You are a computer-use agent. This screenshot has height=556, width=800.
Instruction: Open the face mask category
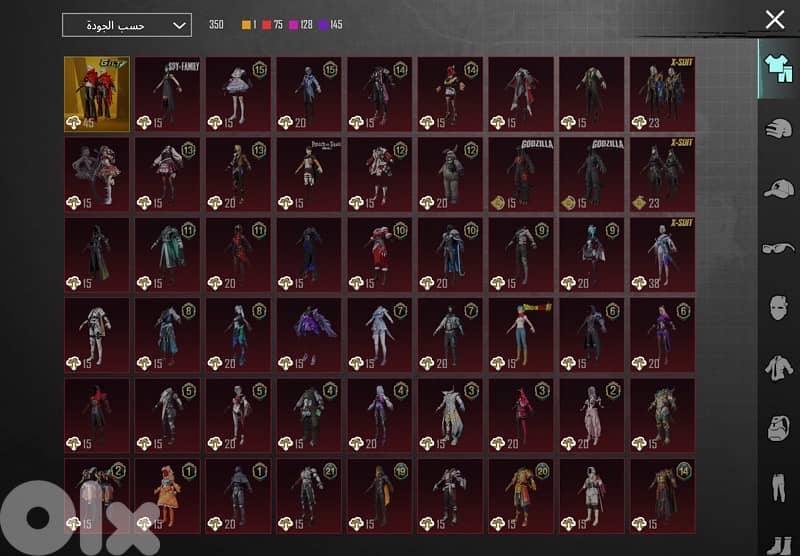click(x=777, y=307)
